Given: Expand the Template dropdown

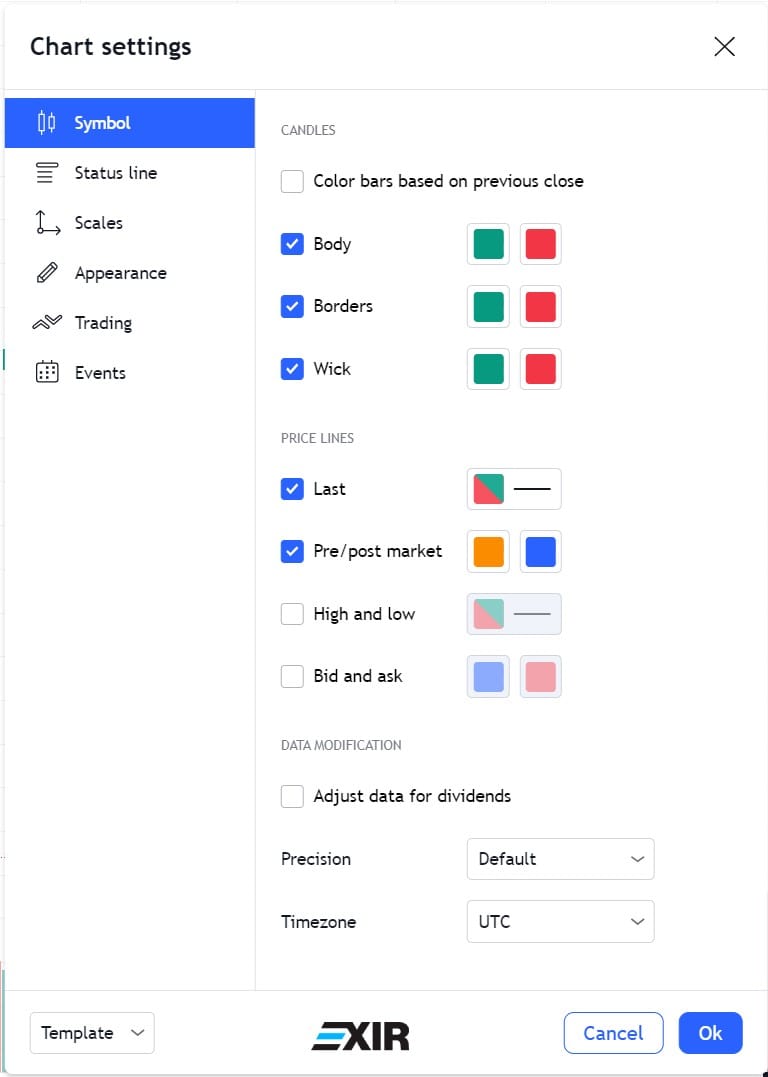Looking at the screenshot, I should pyautogui.click(x=92, y=1032).
